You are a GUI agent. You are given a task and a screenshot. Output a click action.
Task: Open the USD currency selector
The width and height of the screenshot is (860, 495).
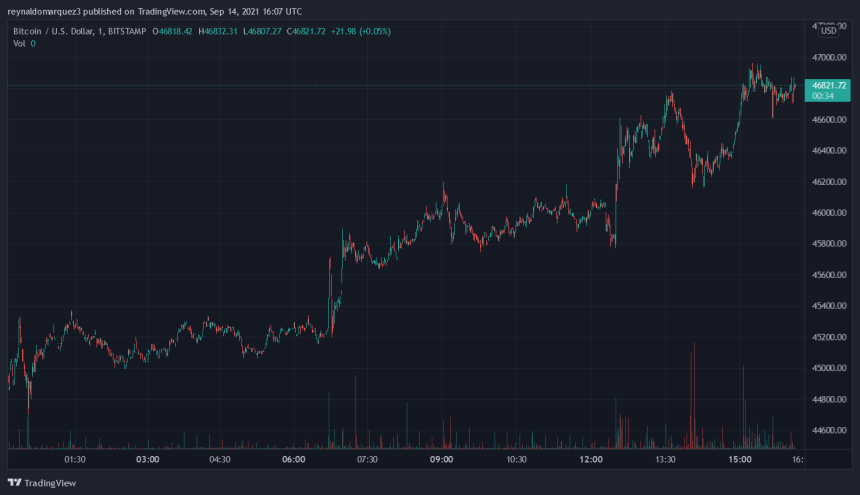(828, 43)
